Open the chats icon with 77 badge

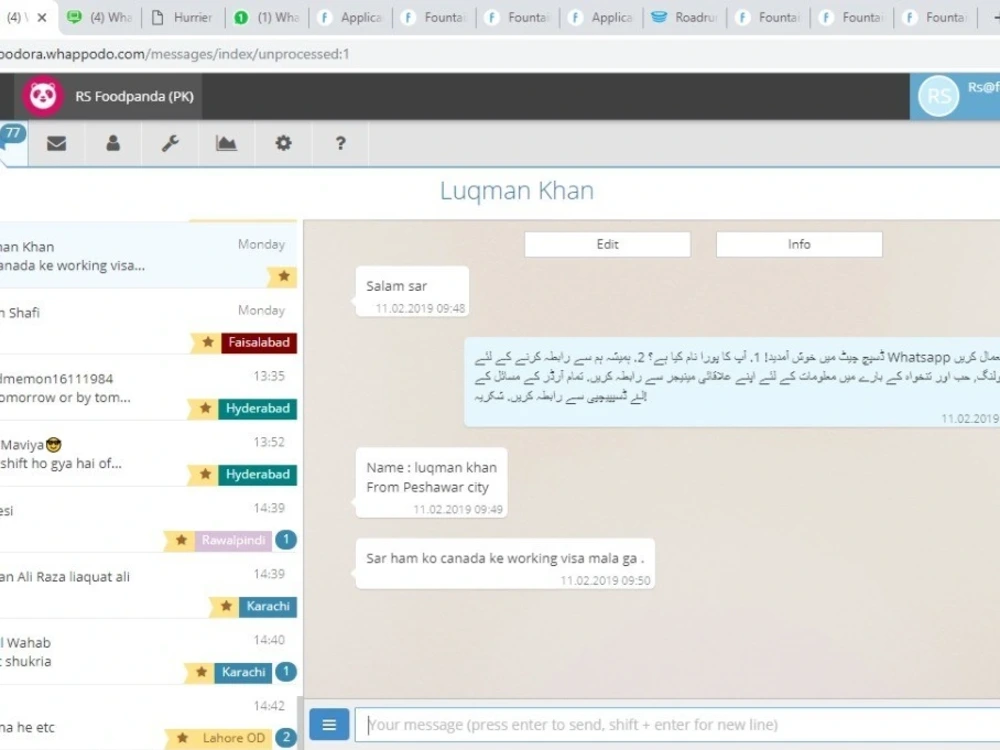(13, 142)
